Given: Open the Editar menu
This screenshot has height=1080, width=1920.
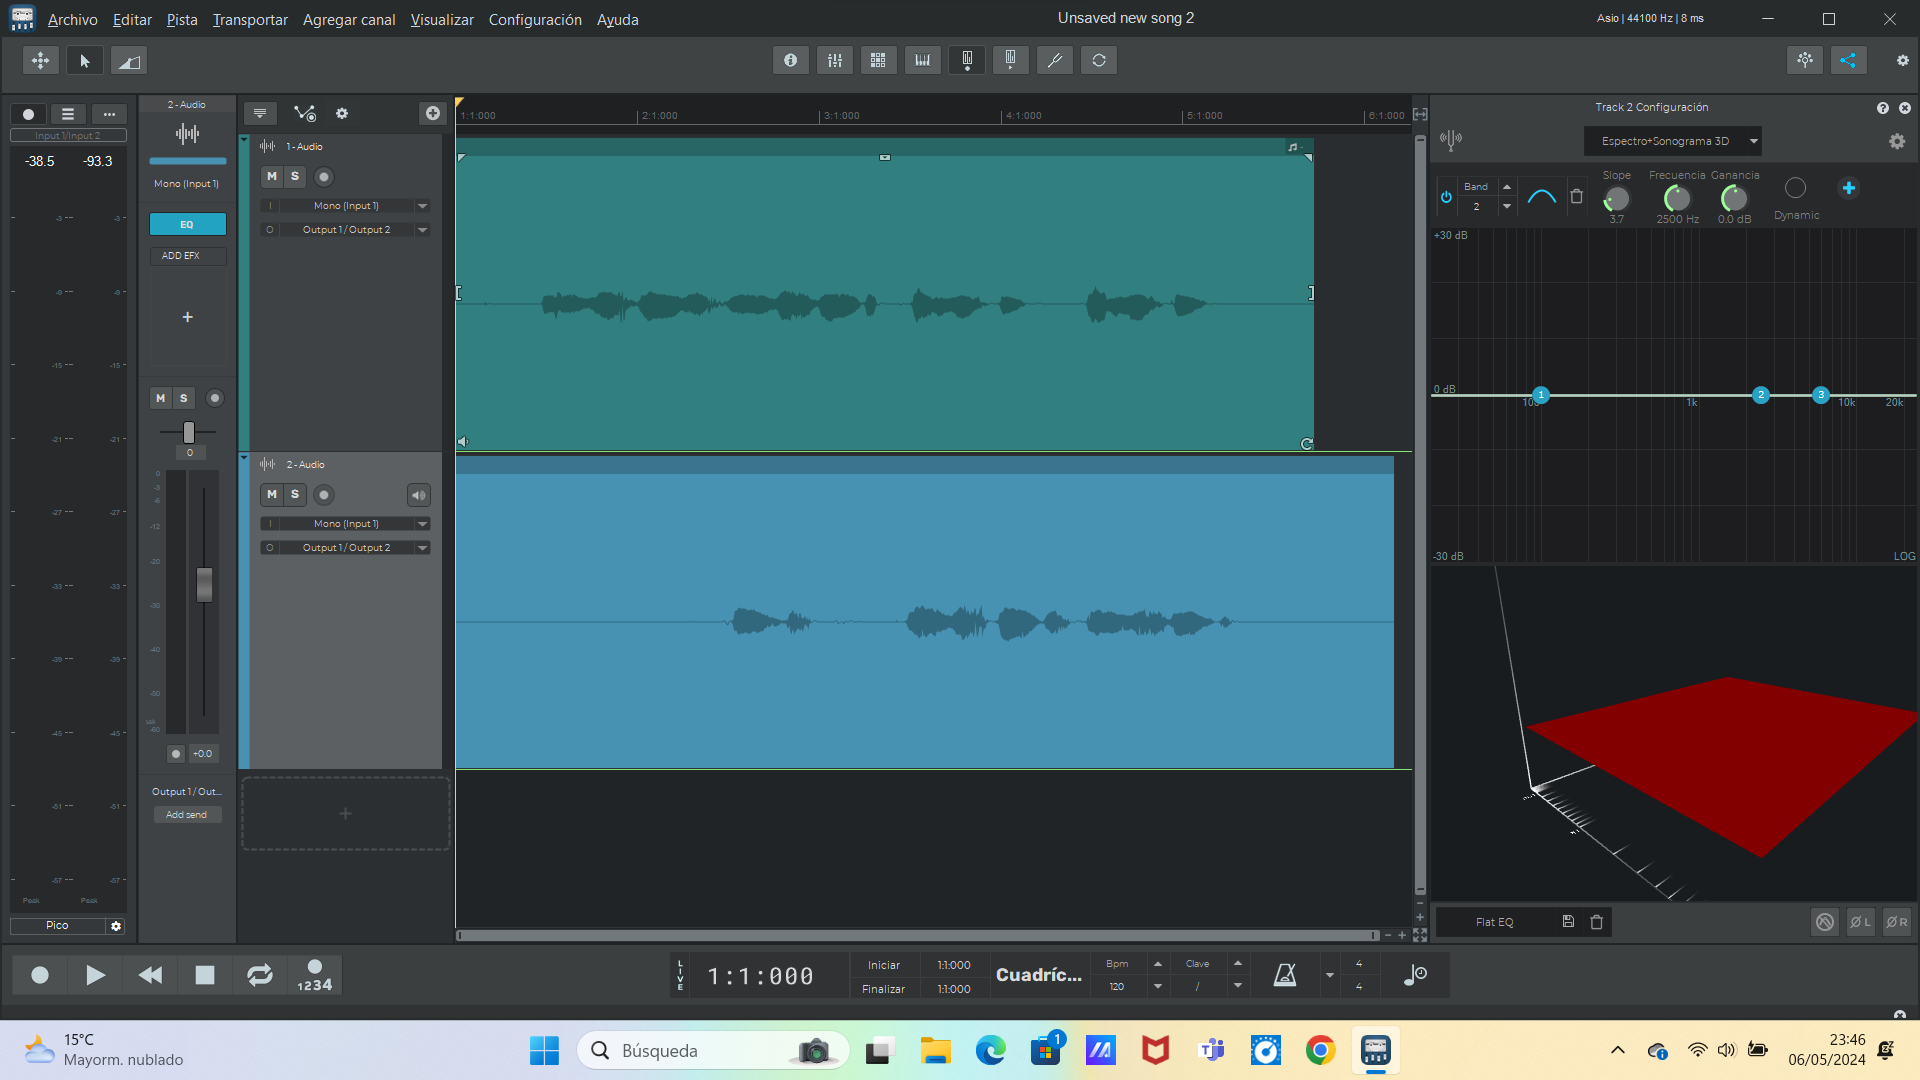Looking at the screenshot, I should click(x=132, y=20).
